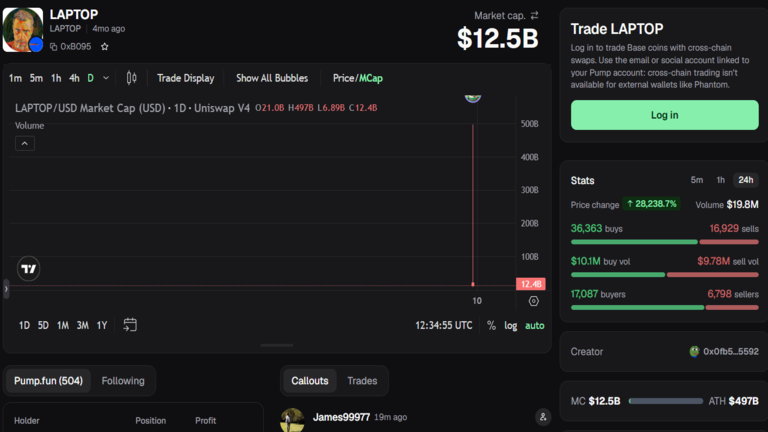Toggle percent scale on chart
Screen dimensions: 768x432
(491, 325)
